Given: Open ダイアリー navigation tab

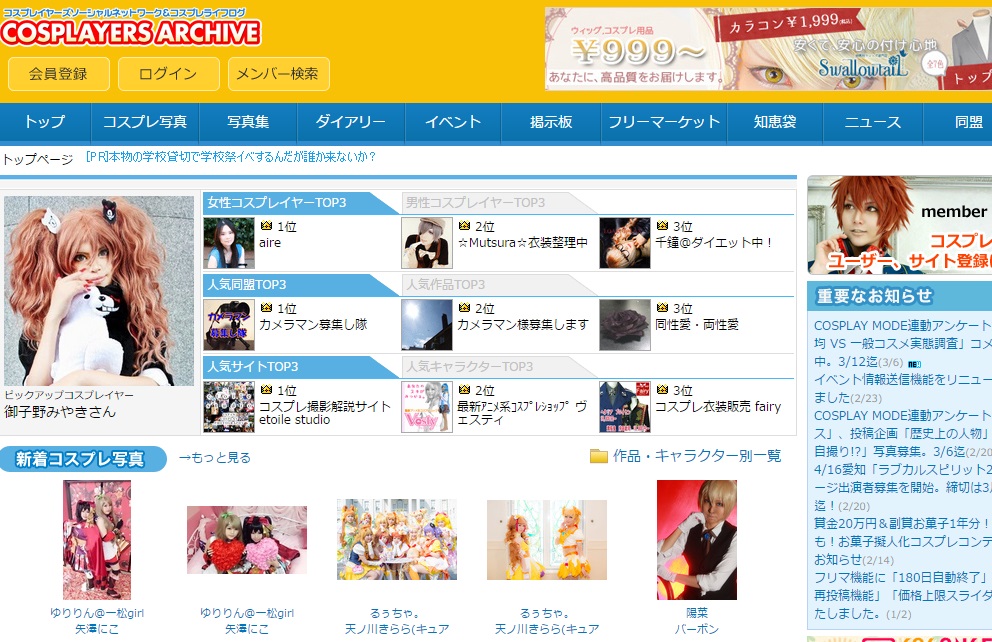Looking at the screenshot, I should 350,121.
